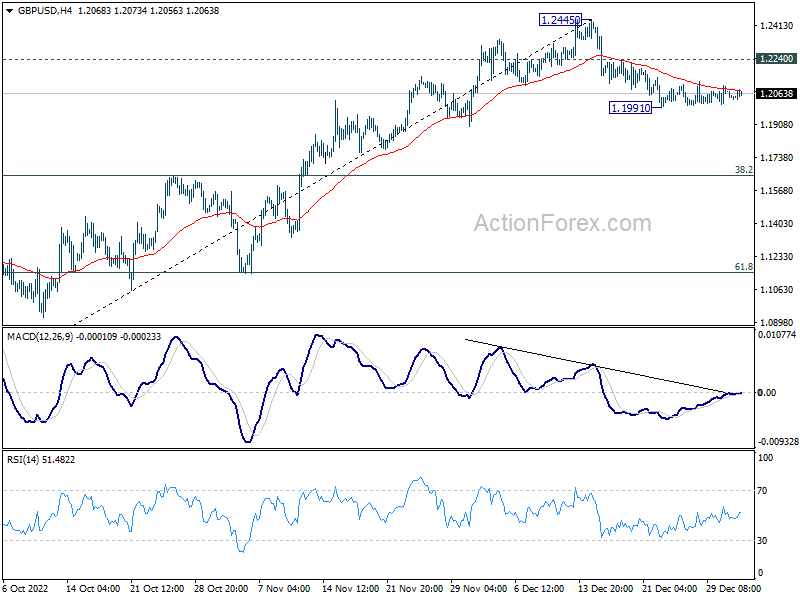Click the 1.15680 price scale value
The height and width of the screenshot is (600, 800).
(x=777, y=191)
